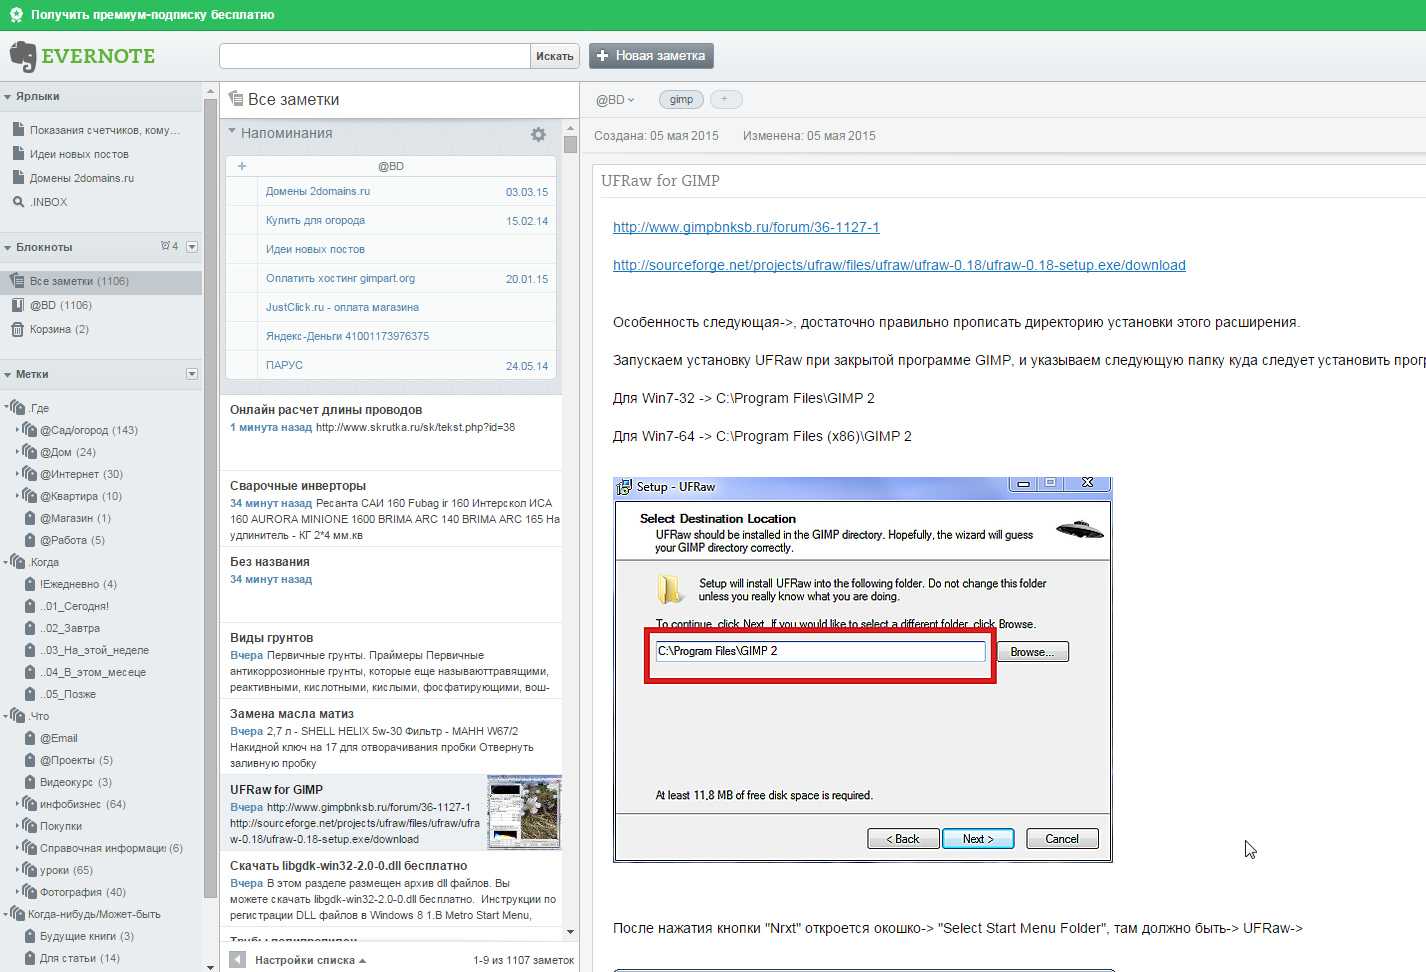This screenshot has height=972, width=1426.
Task: Add a reminder with the plus icon in @BD
Action: [x=242, y=166]
